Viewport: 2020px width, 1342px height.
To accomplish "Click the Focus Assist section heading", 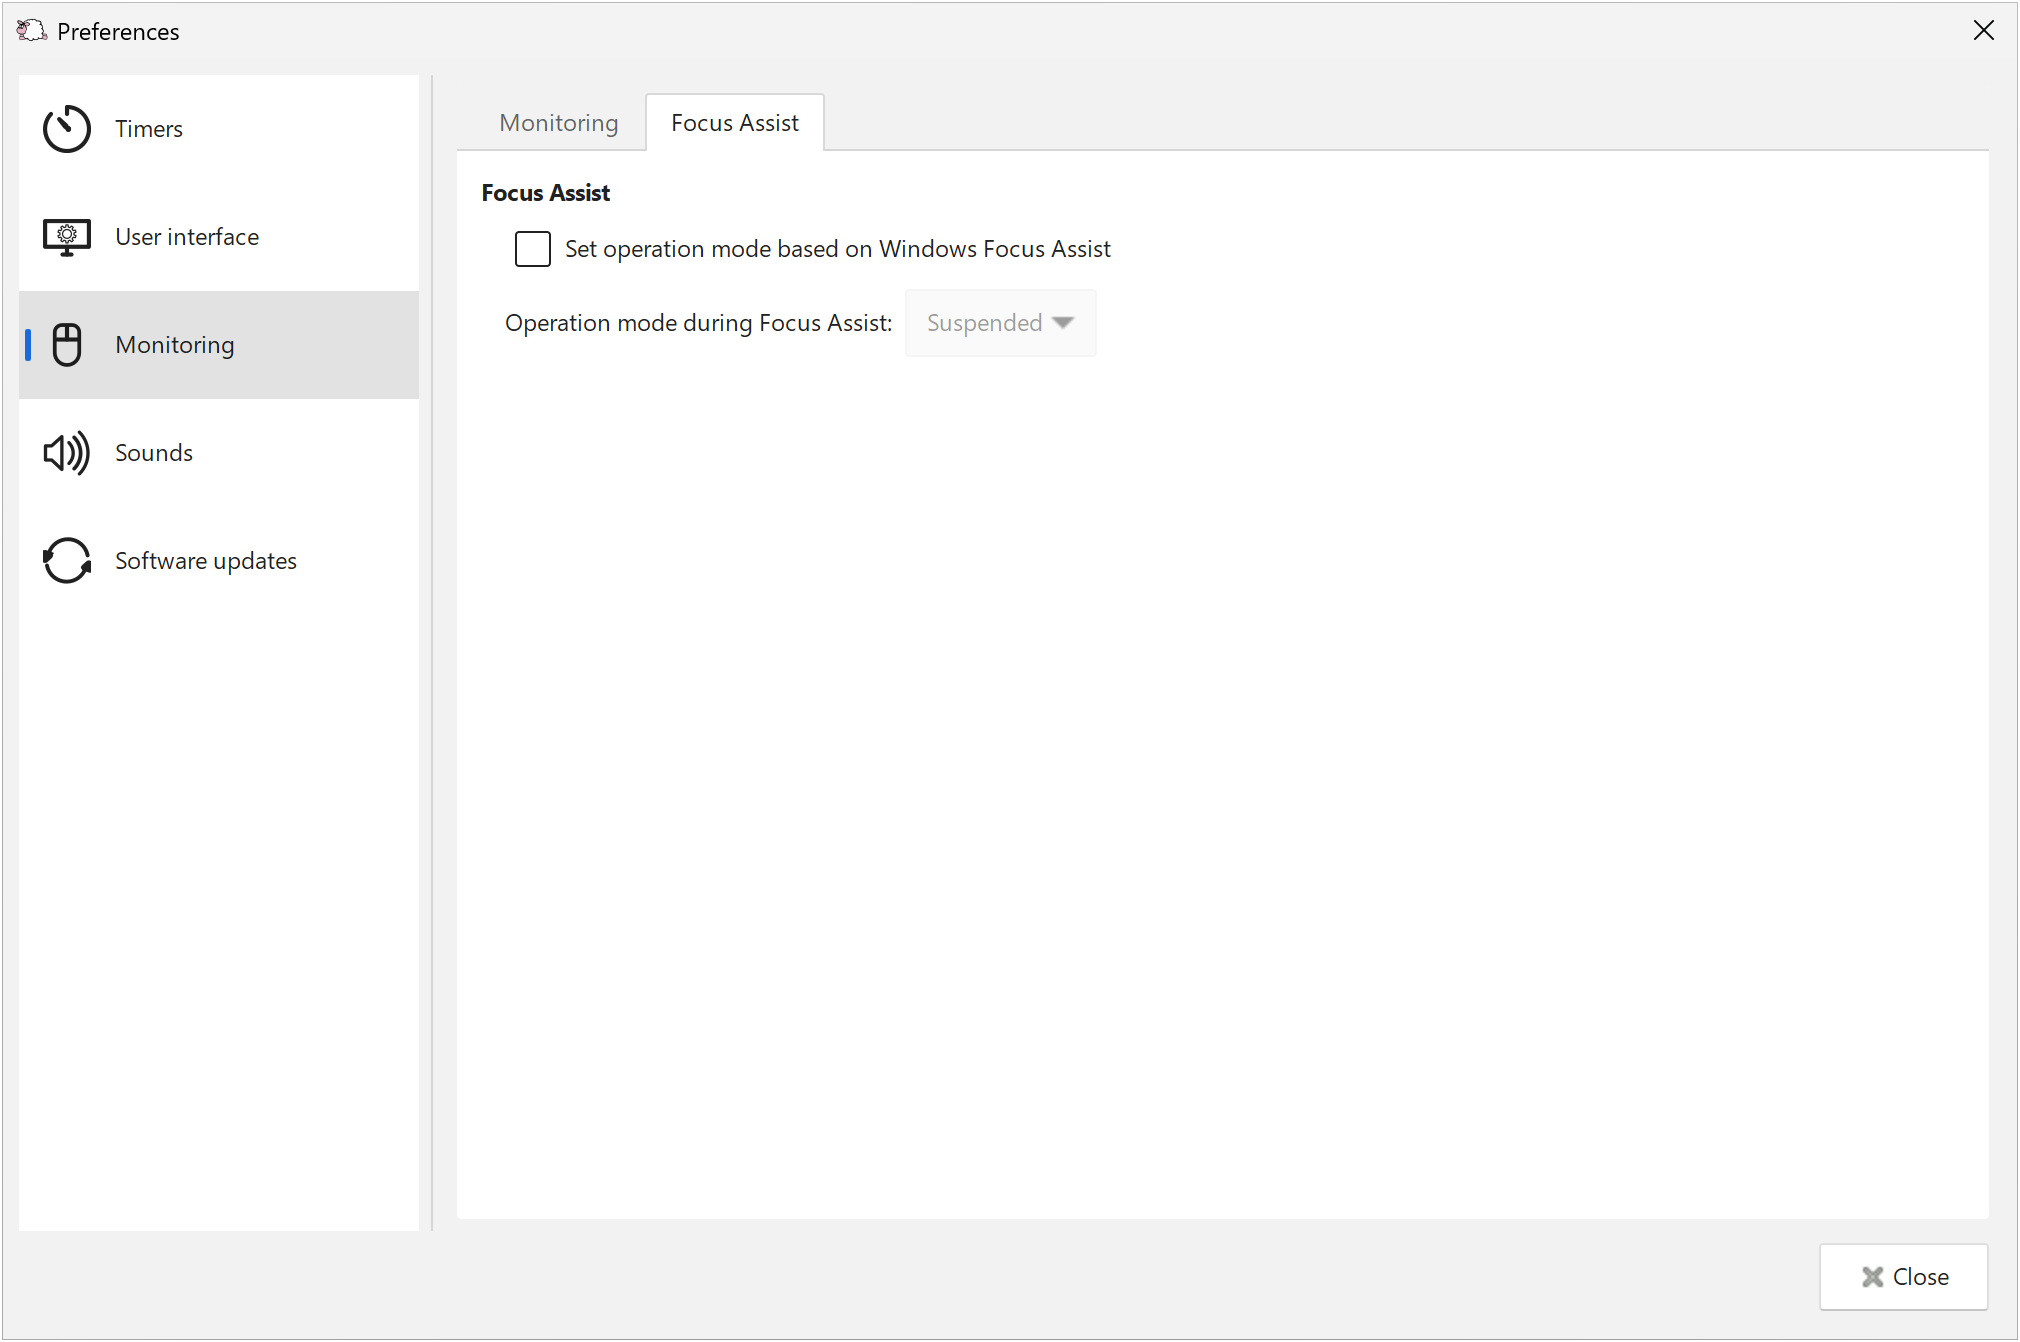I will point(546,193).
